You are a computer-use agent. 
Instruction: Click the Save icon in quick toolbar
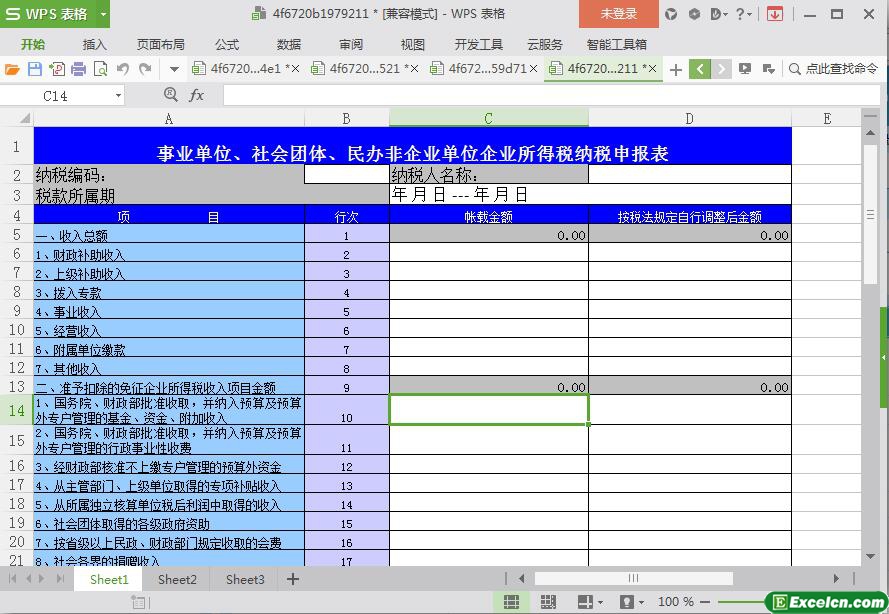[x=34, y=69]
